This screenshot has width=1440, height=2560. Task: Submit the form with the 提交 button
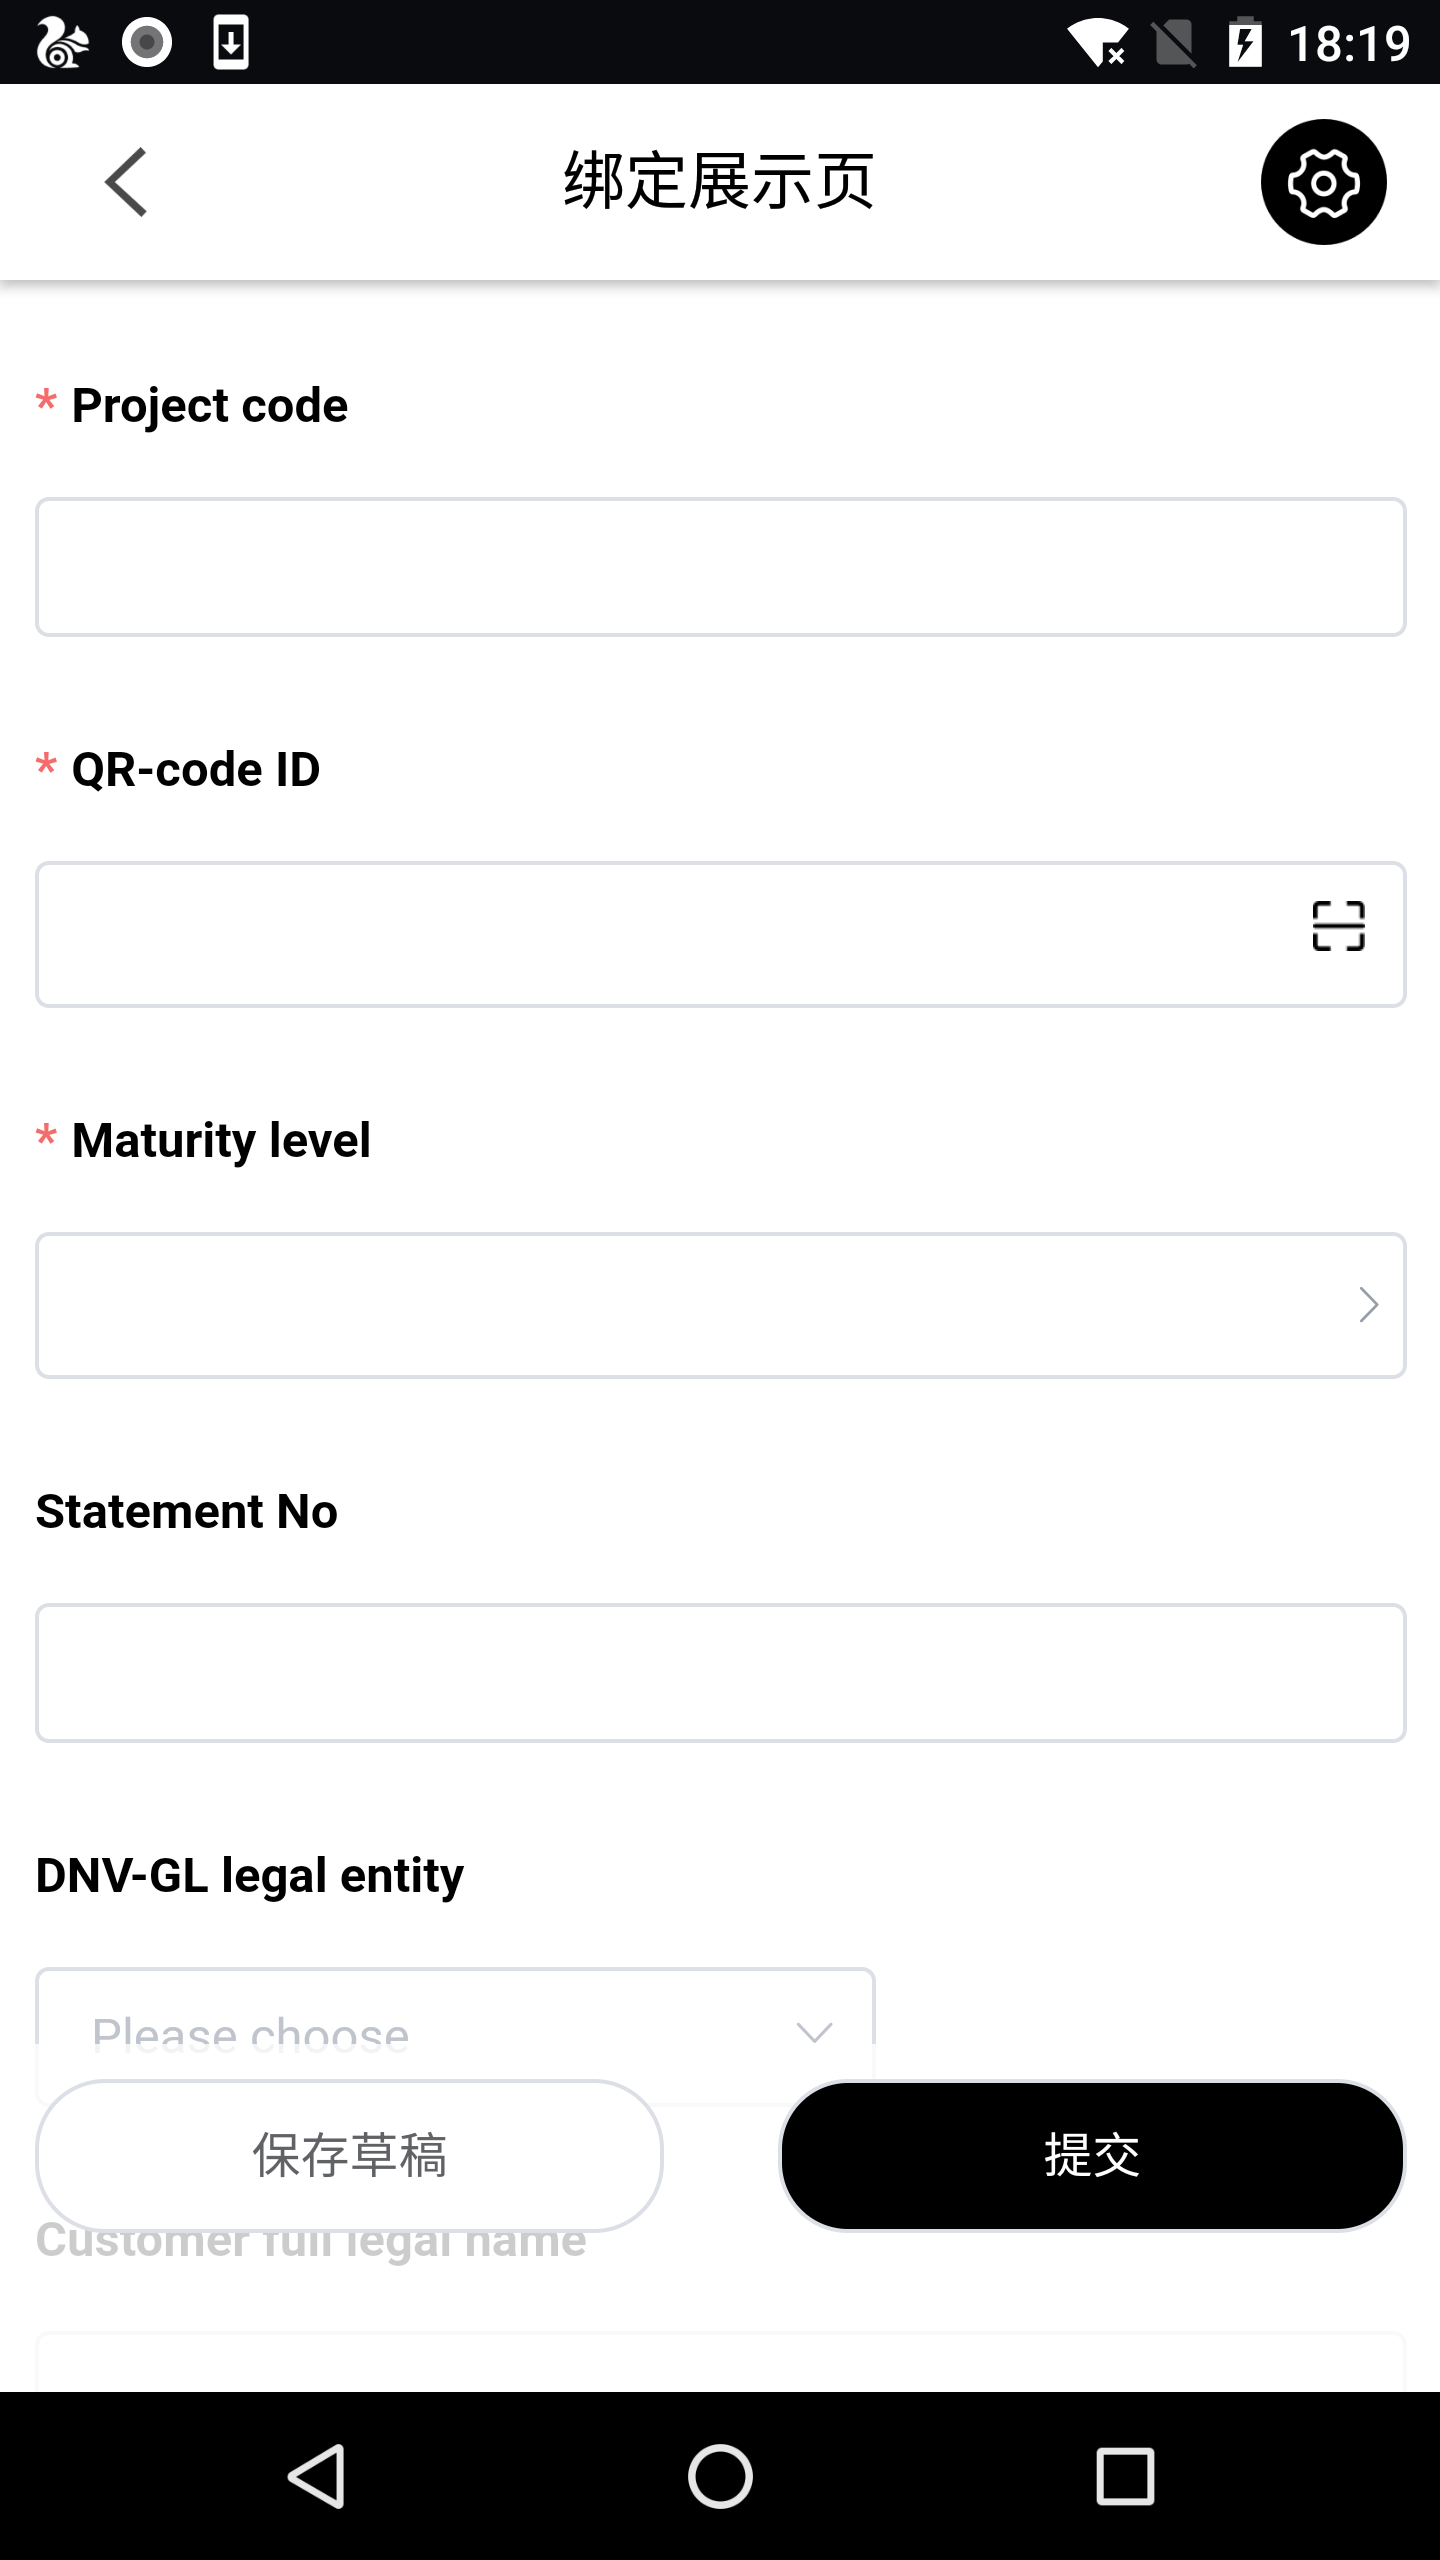[x=1091, y=2157]
